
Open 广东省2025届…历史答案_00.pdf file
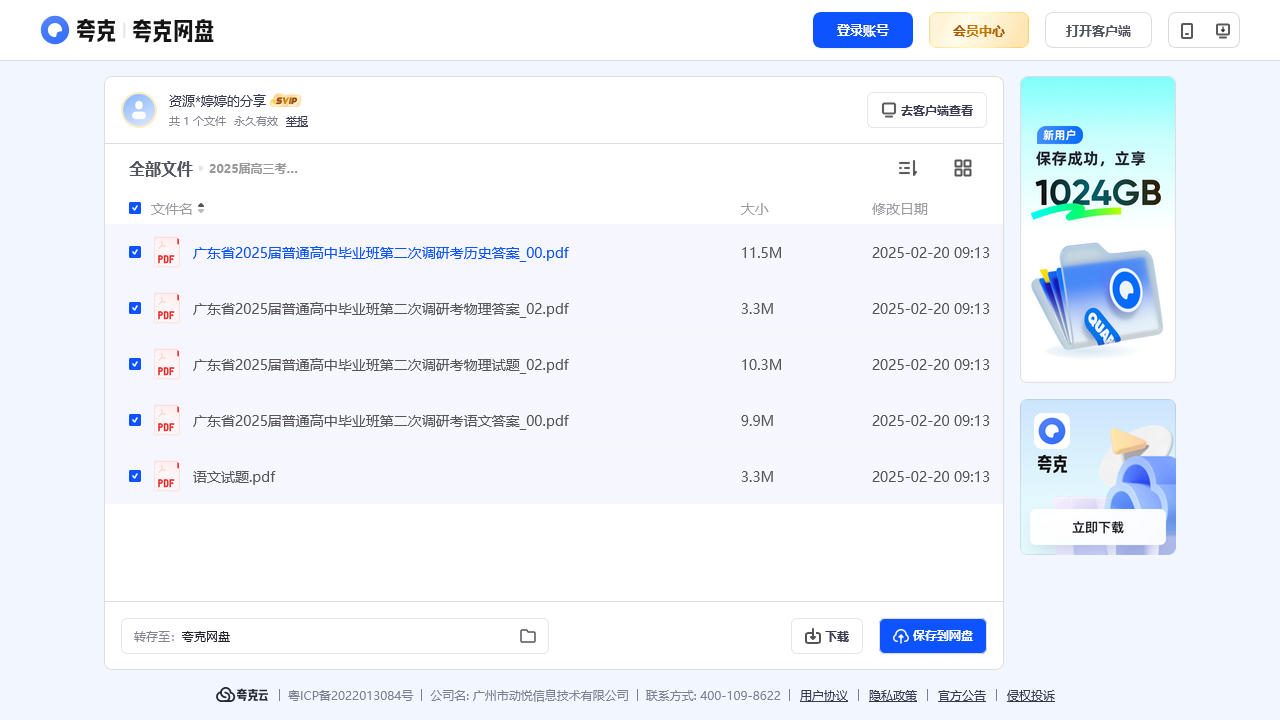pos(381,253)
